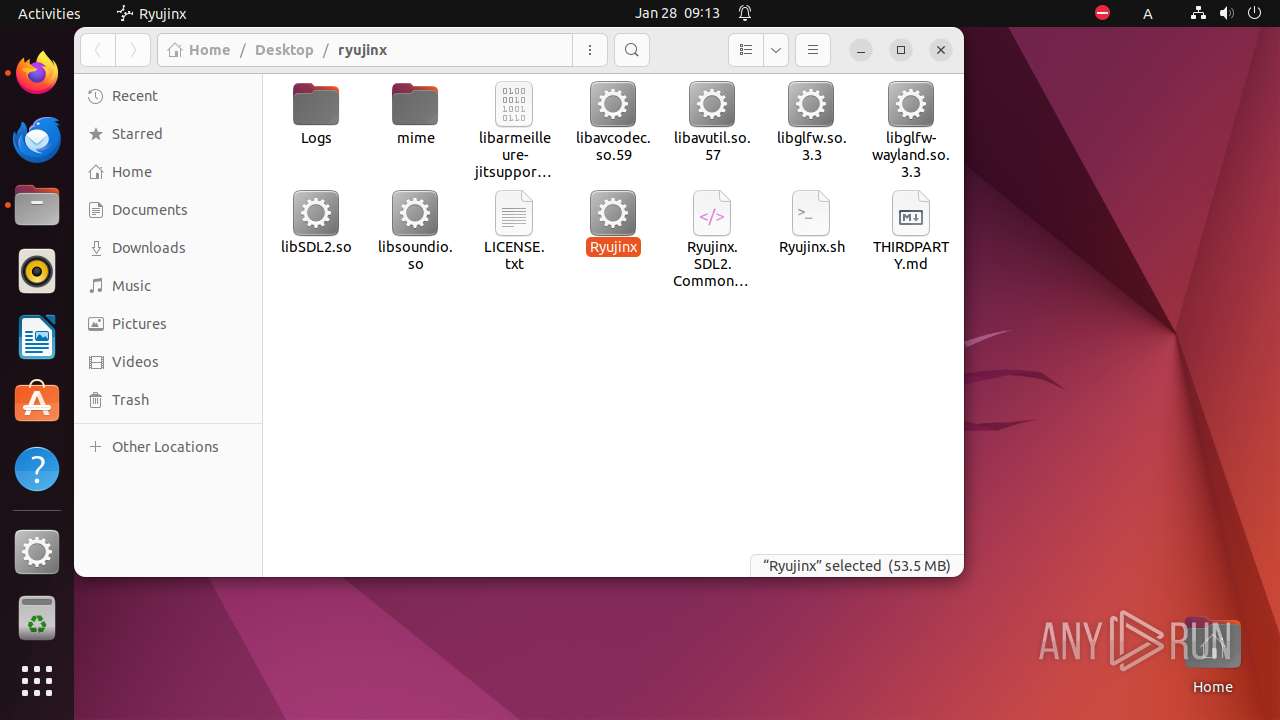
Task: Click the red do-not-disturb indicator
Action: pos(1102,13)
